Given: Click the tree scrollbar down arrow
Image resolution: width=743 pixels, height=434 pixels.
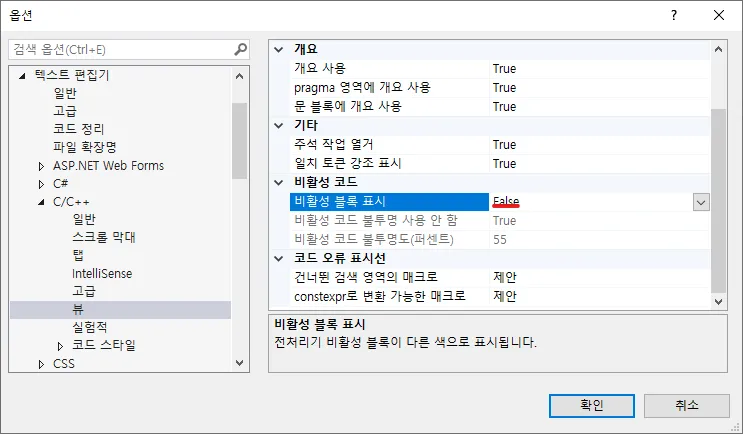Looking at the screenshot, I should 240,364.
